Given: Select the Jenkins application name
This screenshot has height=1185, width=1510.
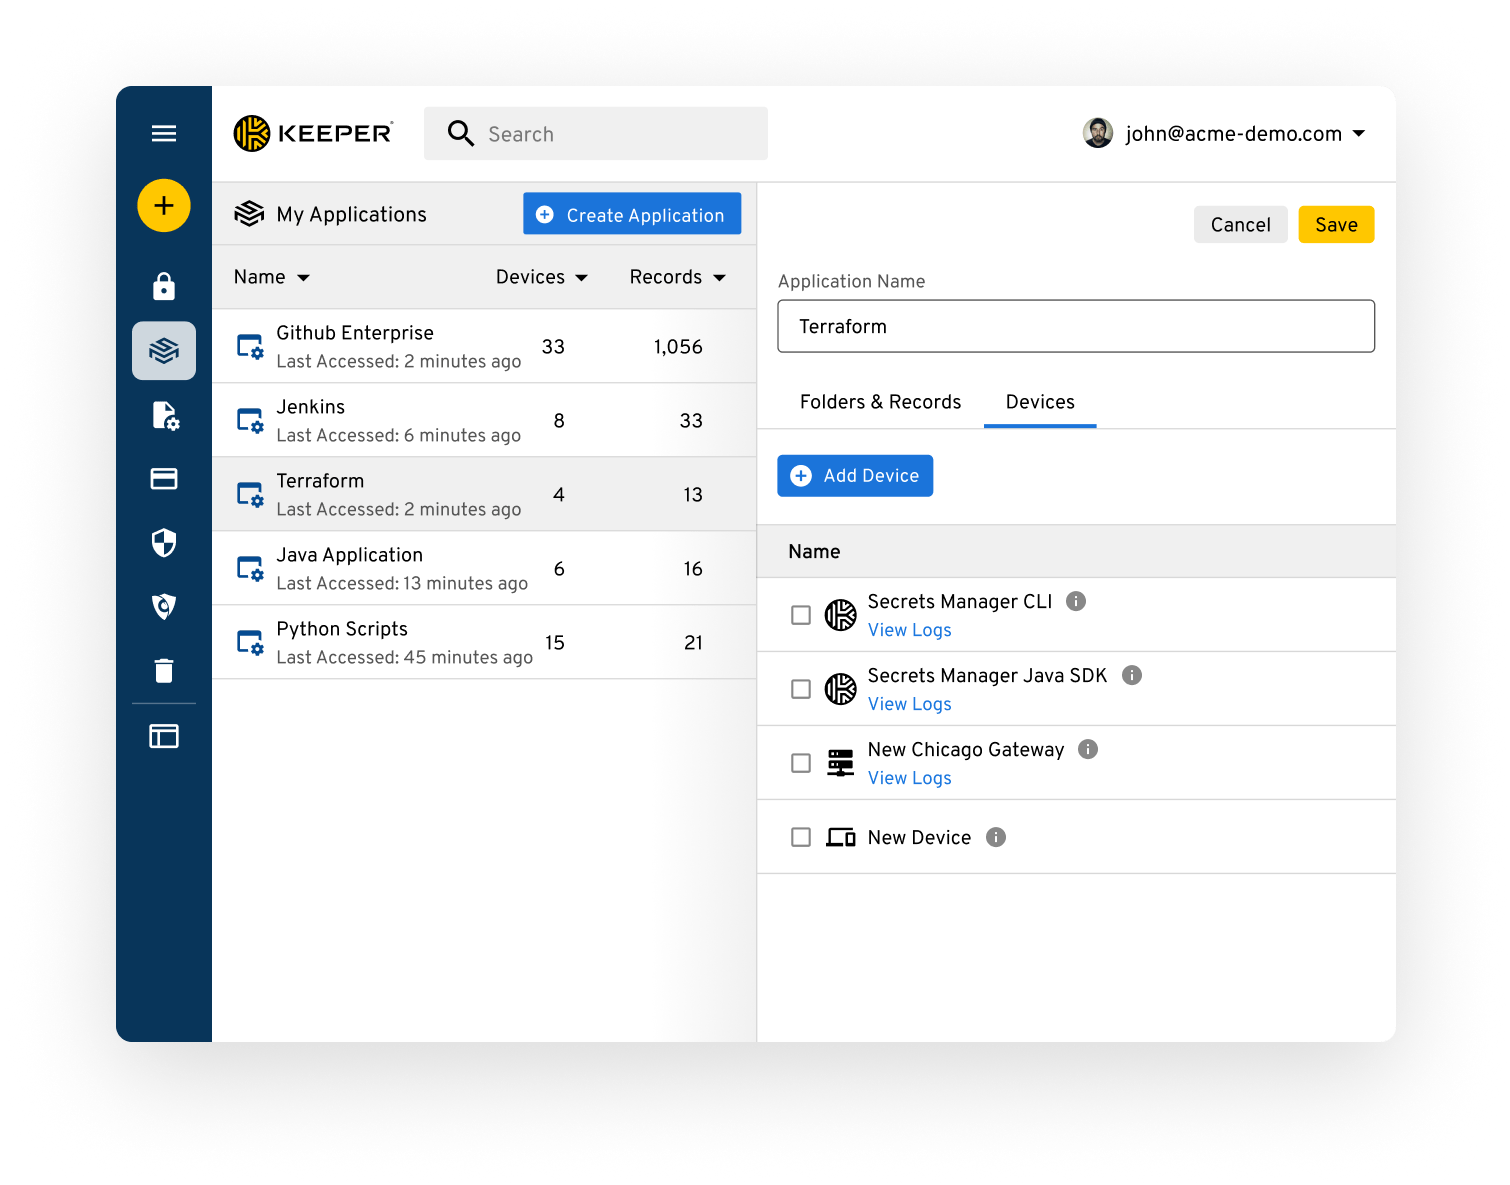Looking at the screenshot, I should pyautogui.click(x=311, y=407).
